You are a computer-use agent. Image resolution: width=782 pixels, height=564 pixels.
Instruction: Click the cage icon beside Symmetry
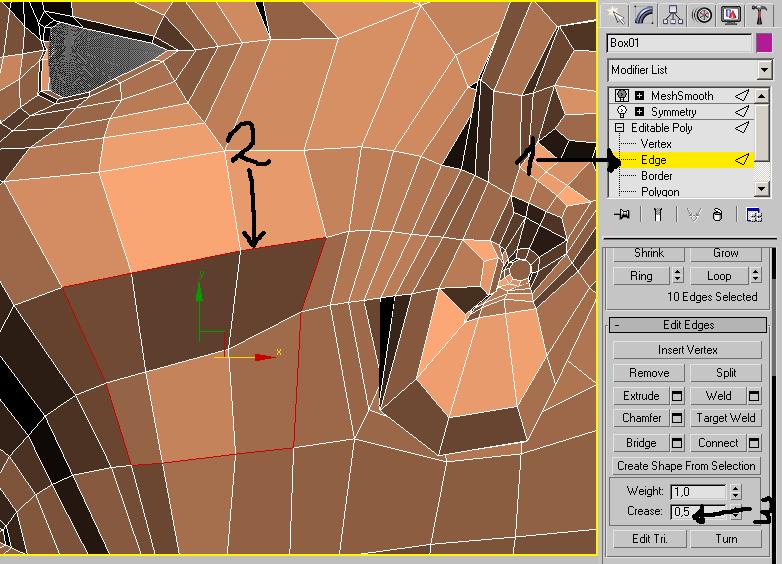pyautogui.click(x=742, y=111)
